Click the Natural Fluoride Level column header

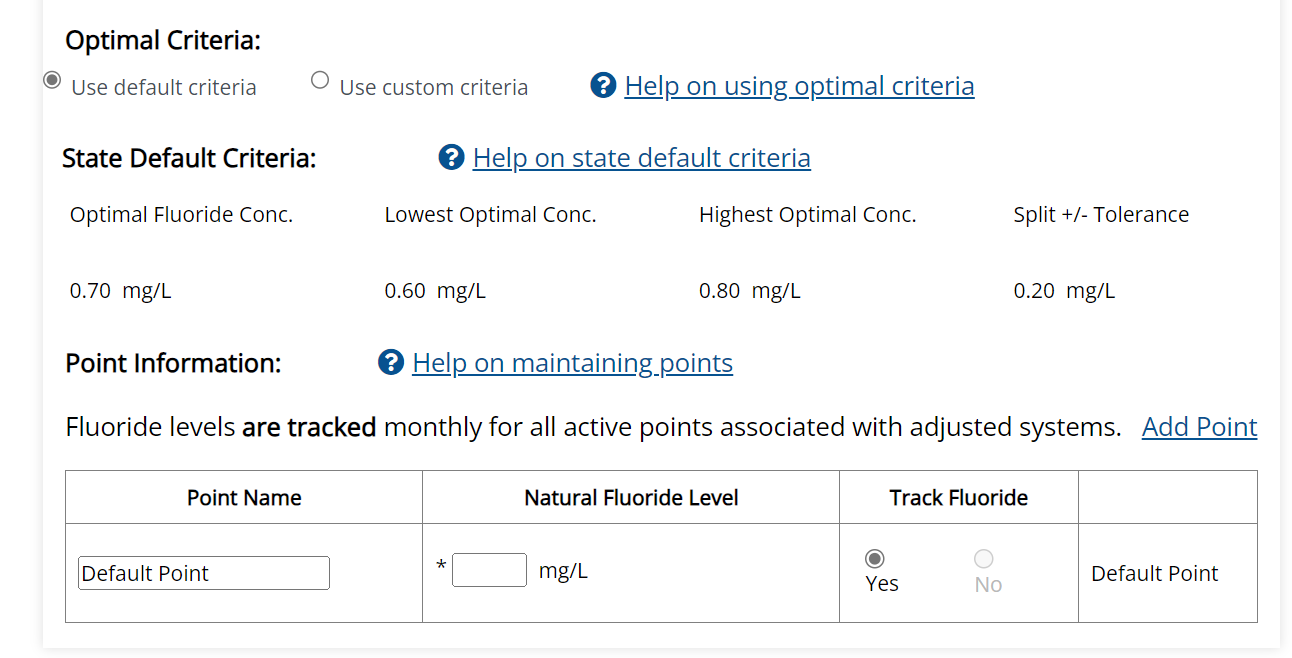point(631,497)
